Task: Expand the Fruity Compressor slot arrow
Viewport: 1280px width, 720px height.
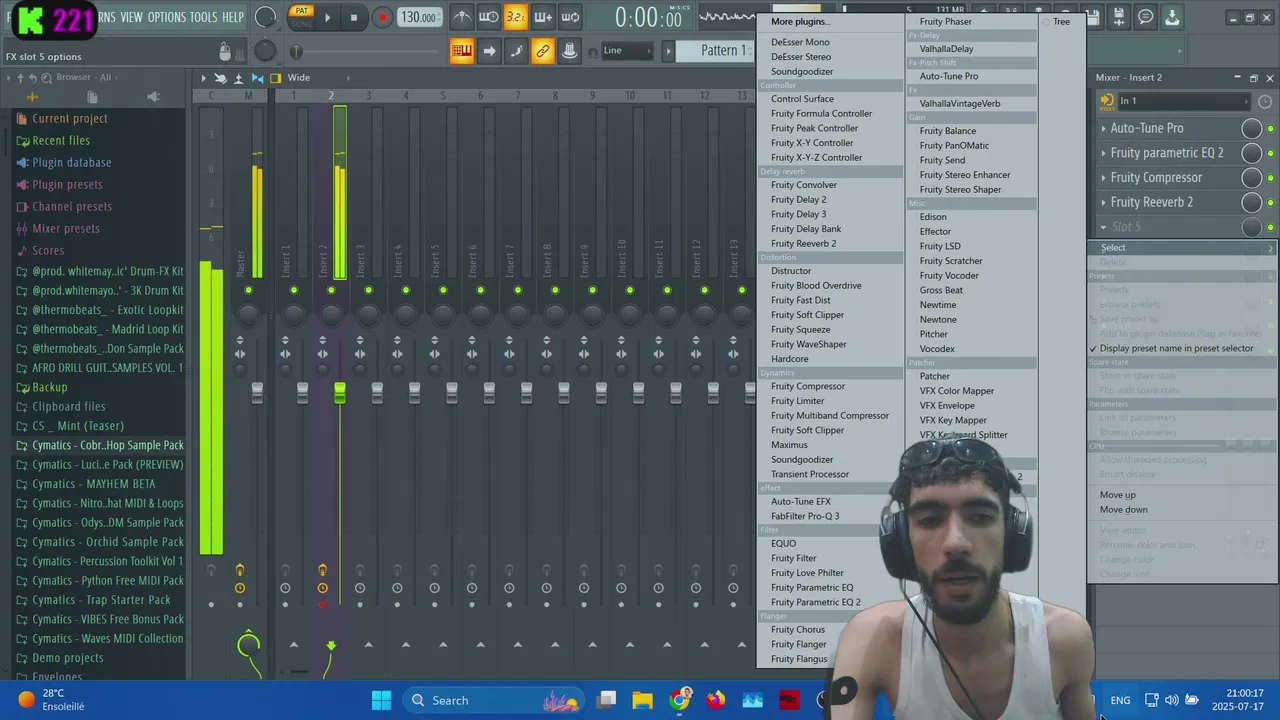Action: pos(1103,178)
